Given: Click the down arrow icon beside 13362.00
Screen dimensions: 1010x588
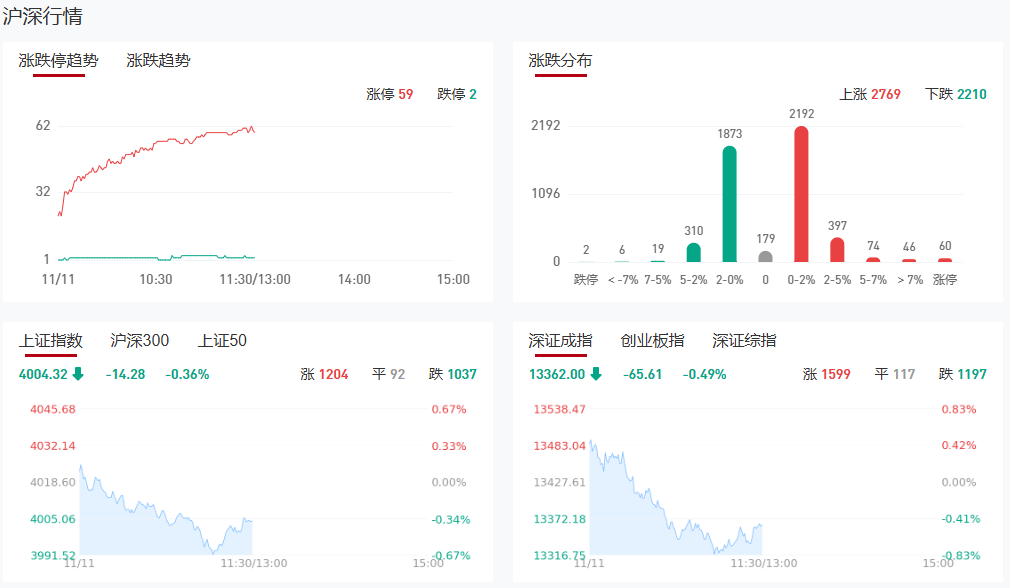Looking at the screenshot, I should (596, 375).
